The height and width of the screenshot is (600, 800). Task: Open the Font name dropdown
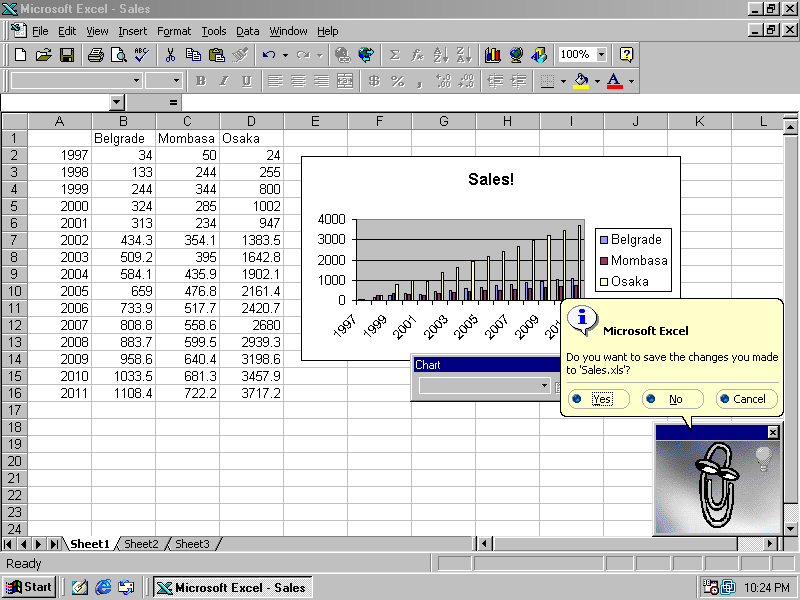point(136,81)
